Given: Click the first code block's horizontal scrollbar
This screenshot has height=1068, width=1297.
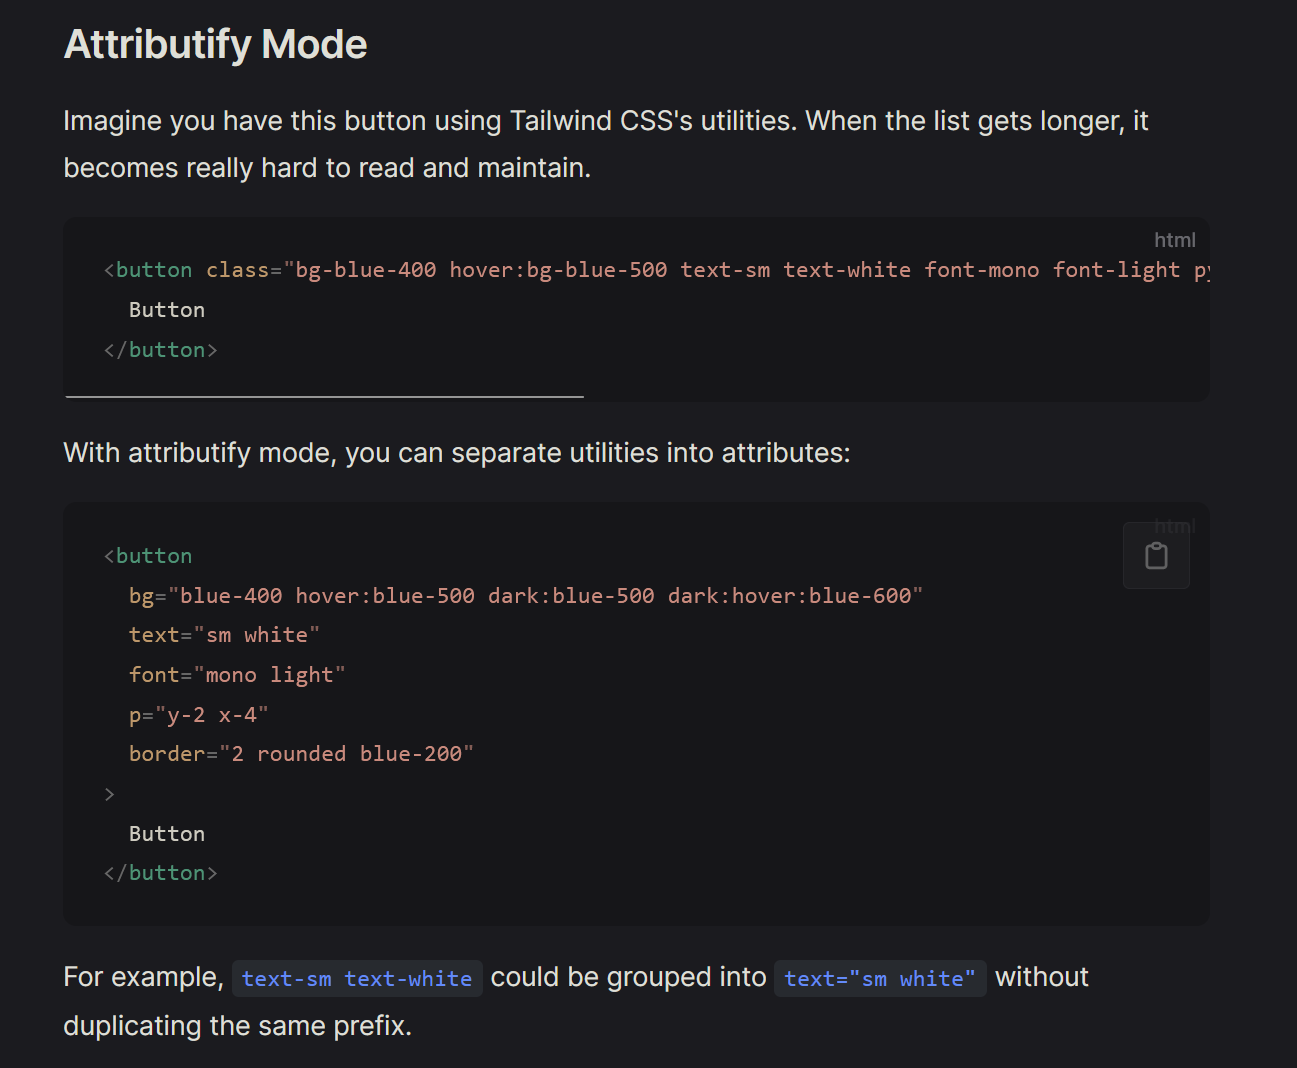Looking at the screenshot, I should tap(325, 397).
